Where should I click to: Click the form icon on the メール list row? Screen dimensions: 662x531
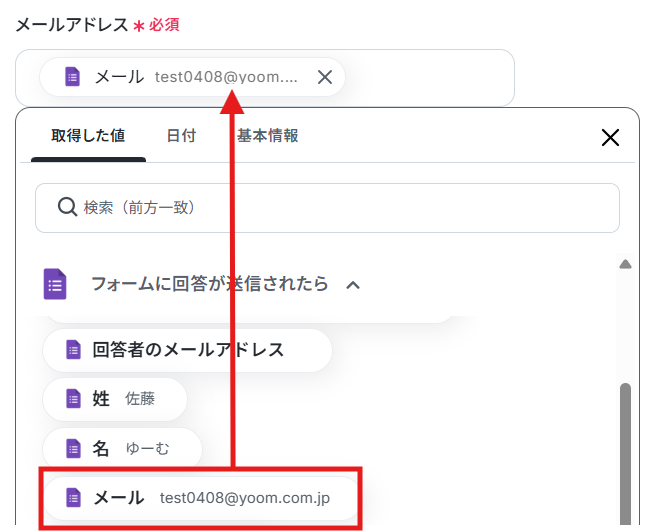coord(73,498)
